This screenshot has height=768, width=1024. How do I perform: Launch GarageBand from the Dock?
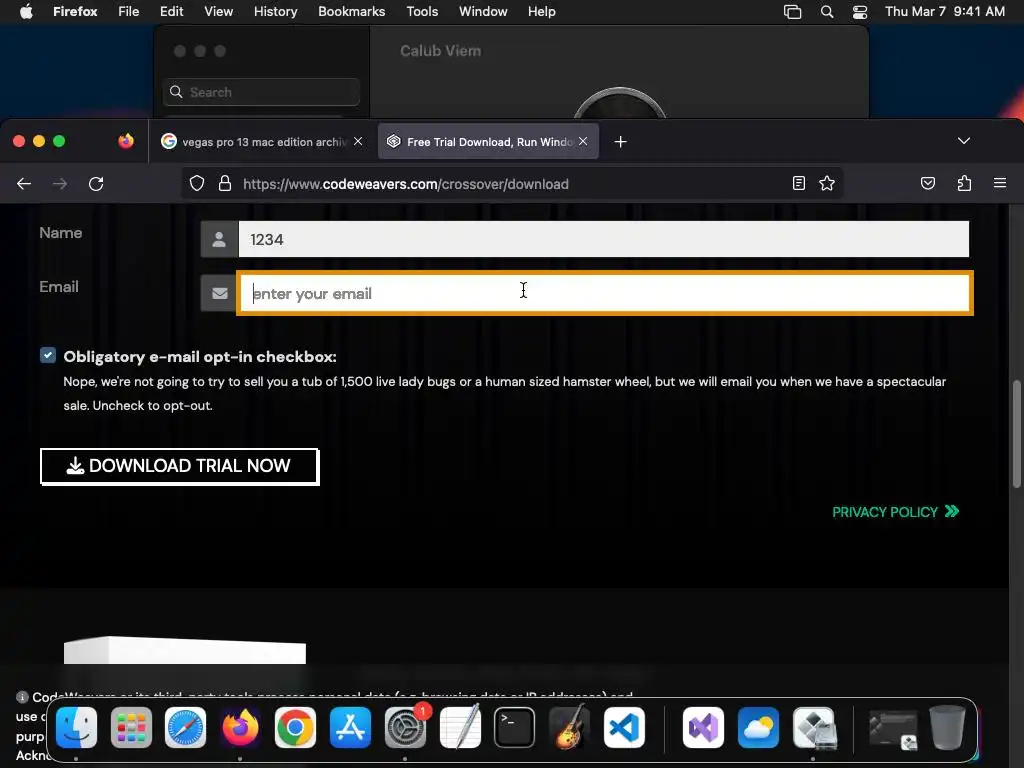[x=569, y=727]
